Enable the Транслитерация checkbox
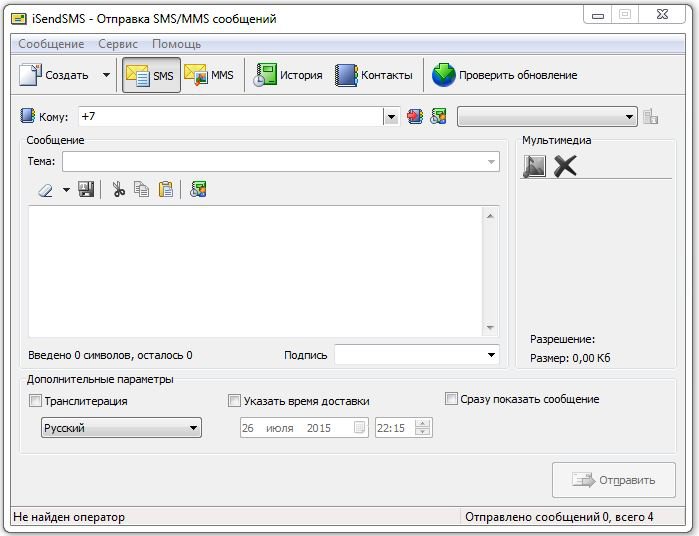The height and width of the screenshot is (536, 699). [36, 401]
